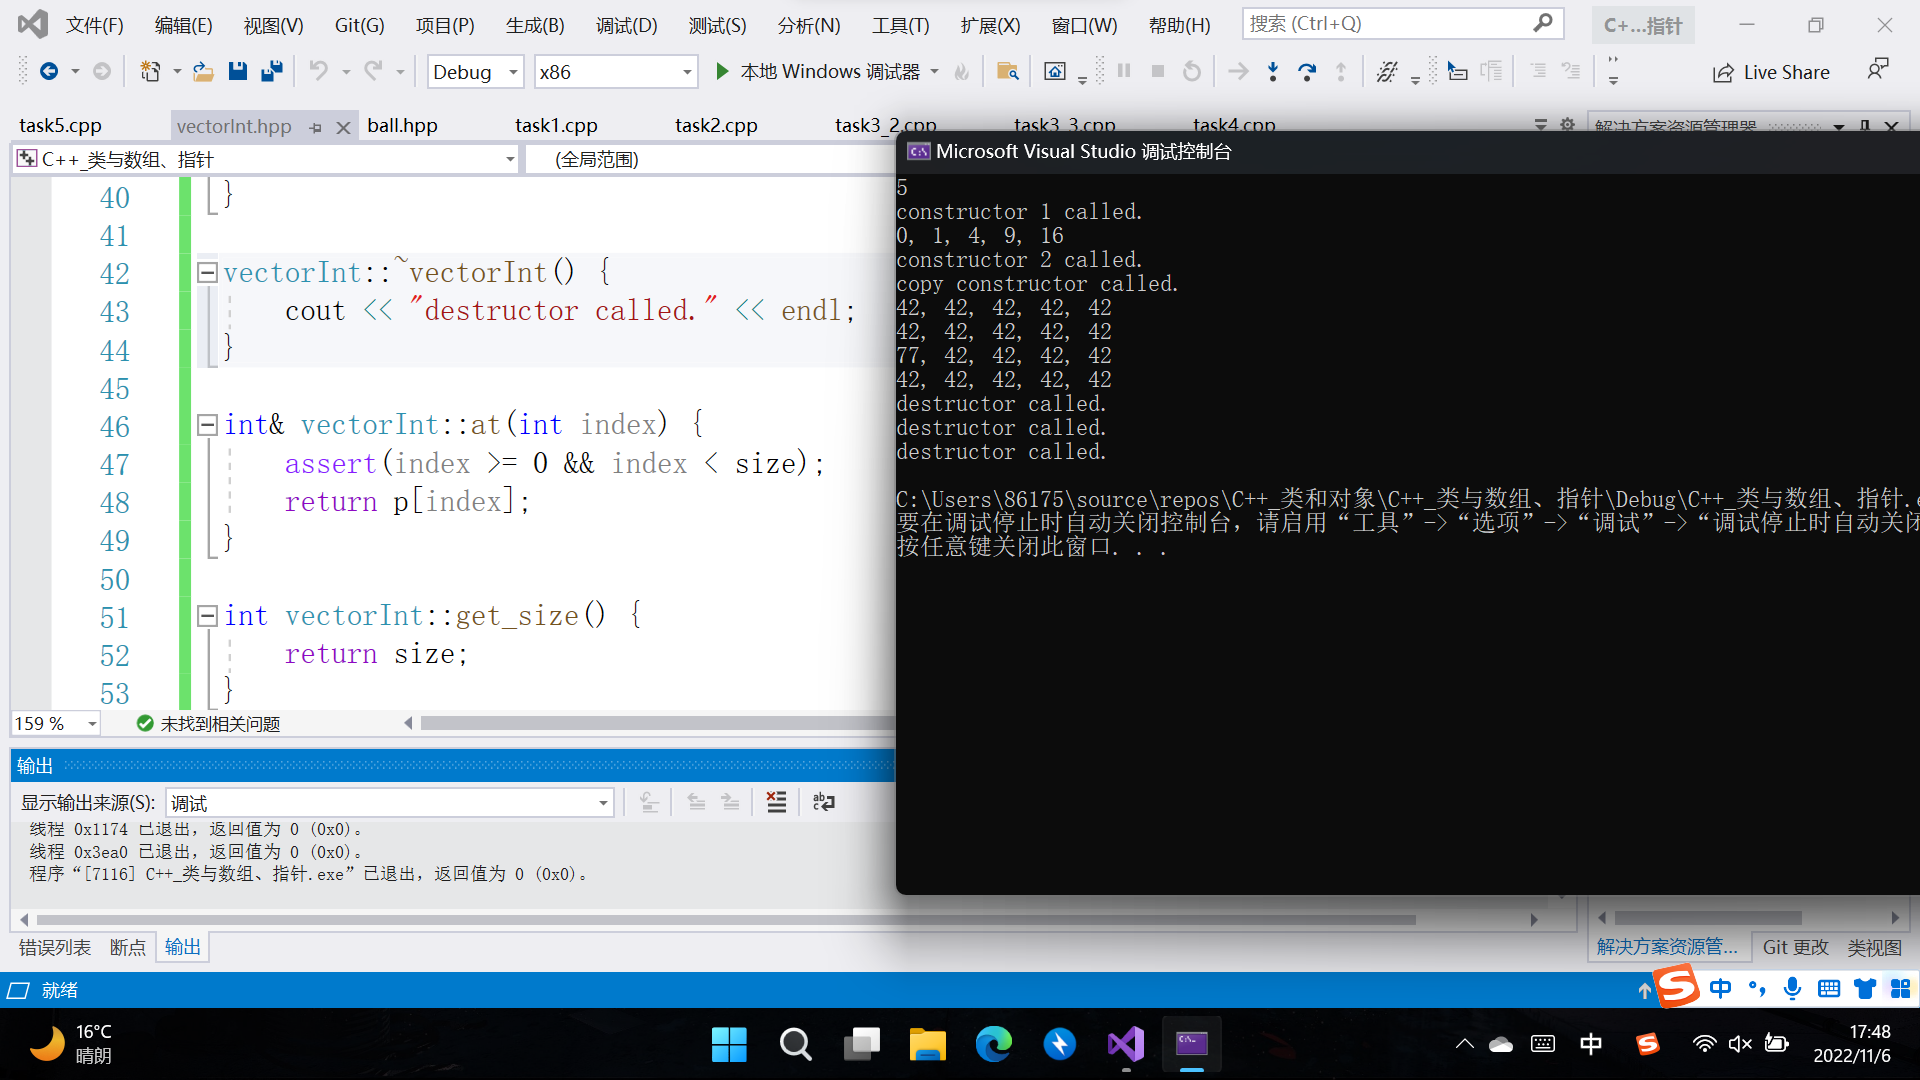
Task: Click the Step Into debug icon
Action: coord(1272,71)
